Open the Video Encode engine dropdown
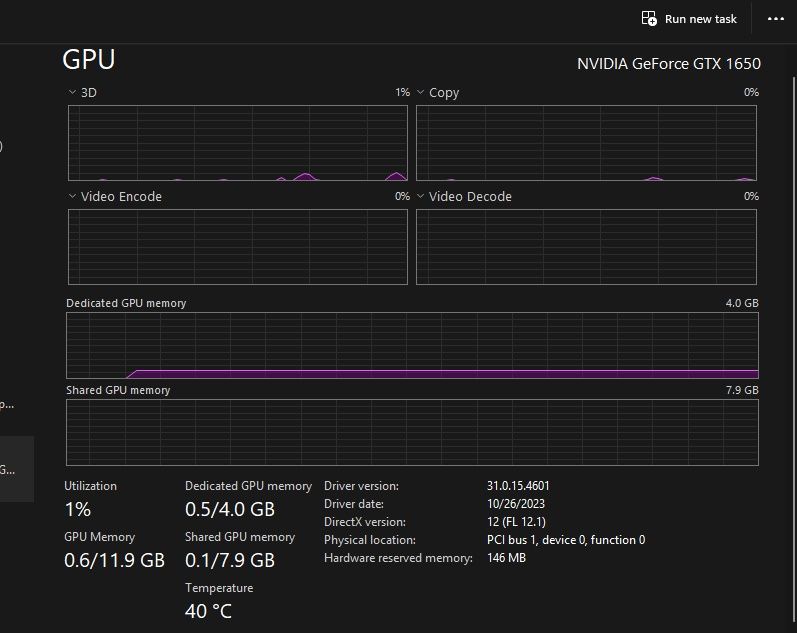The width and height of the screenshot is (797, 633). (72, 196)
